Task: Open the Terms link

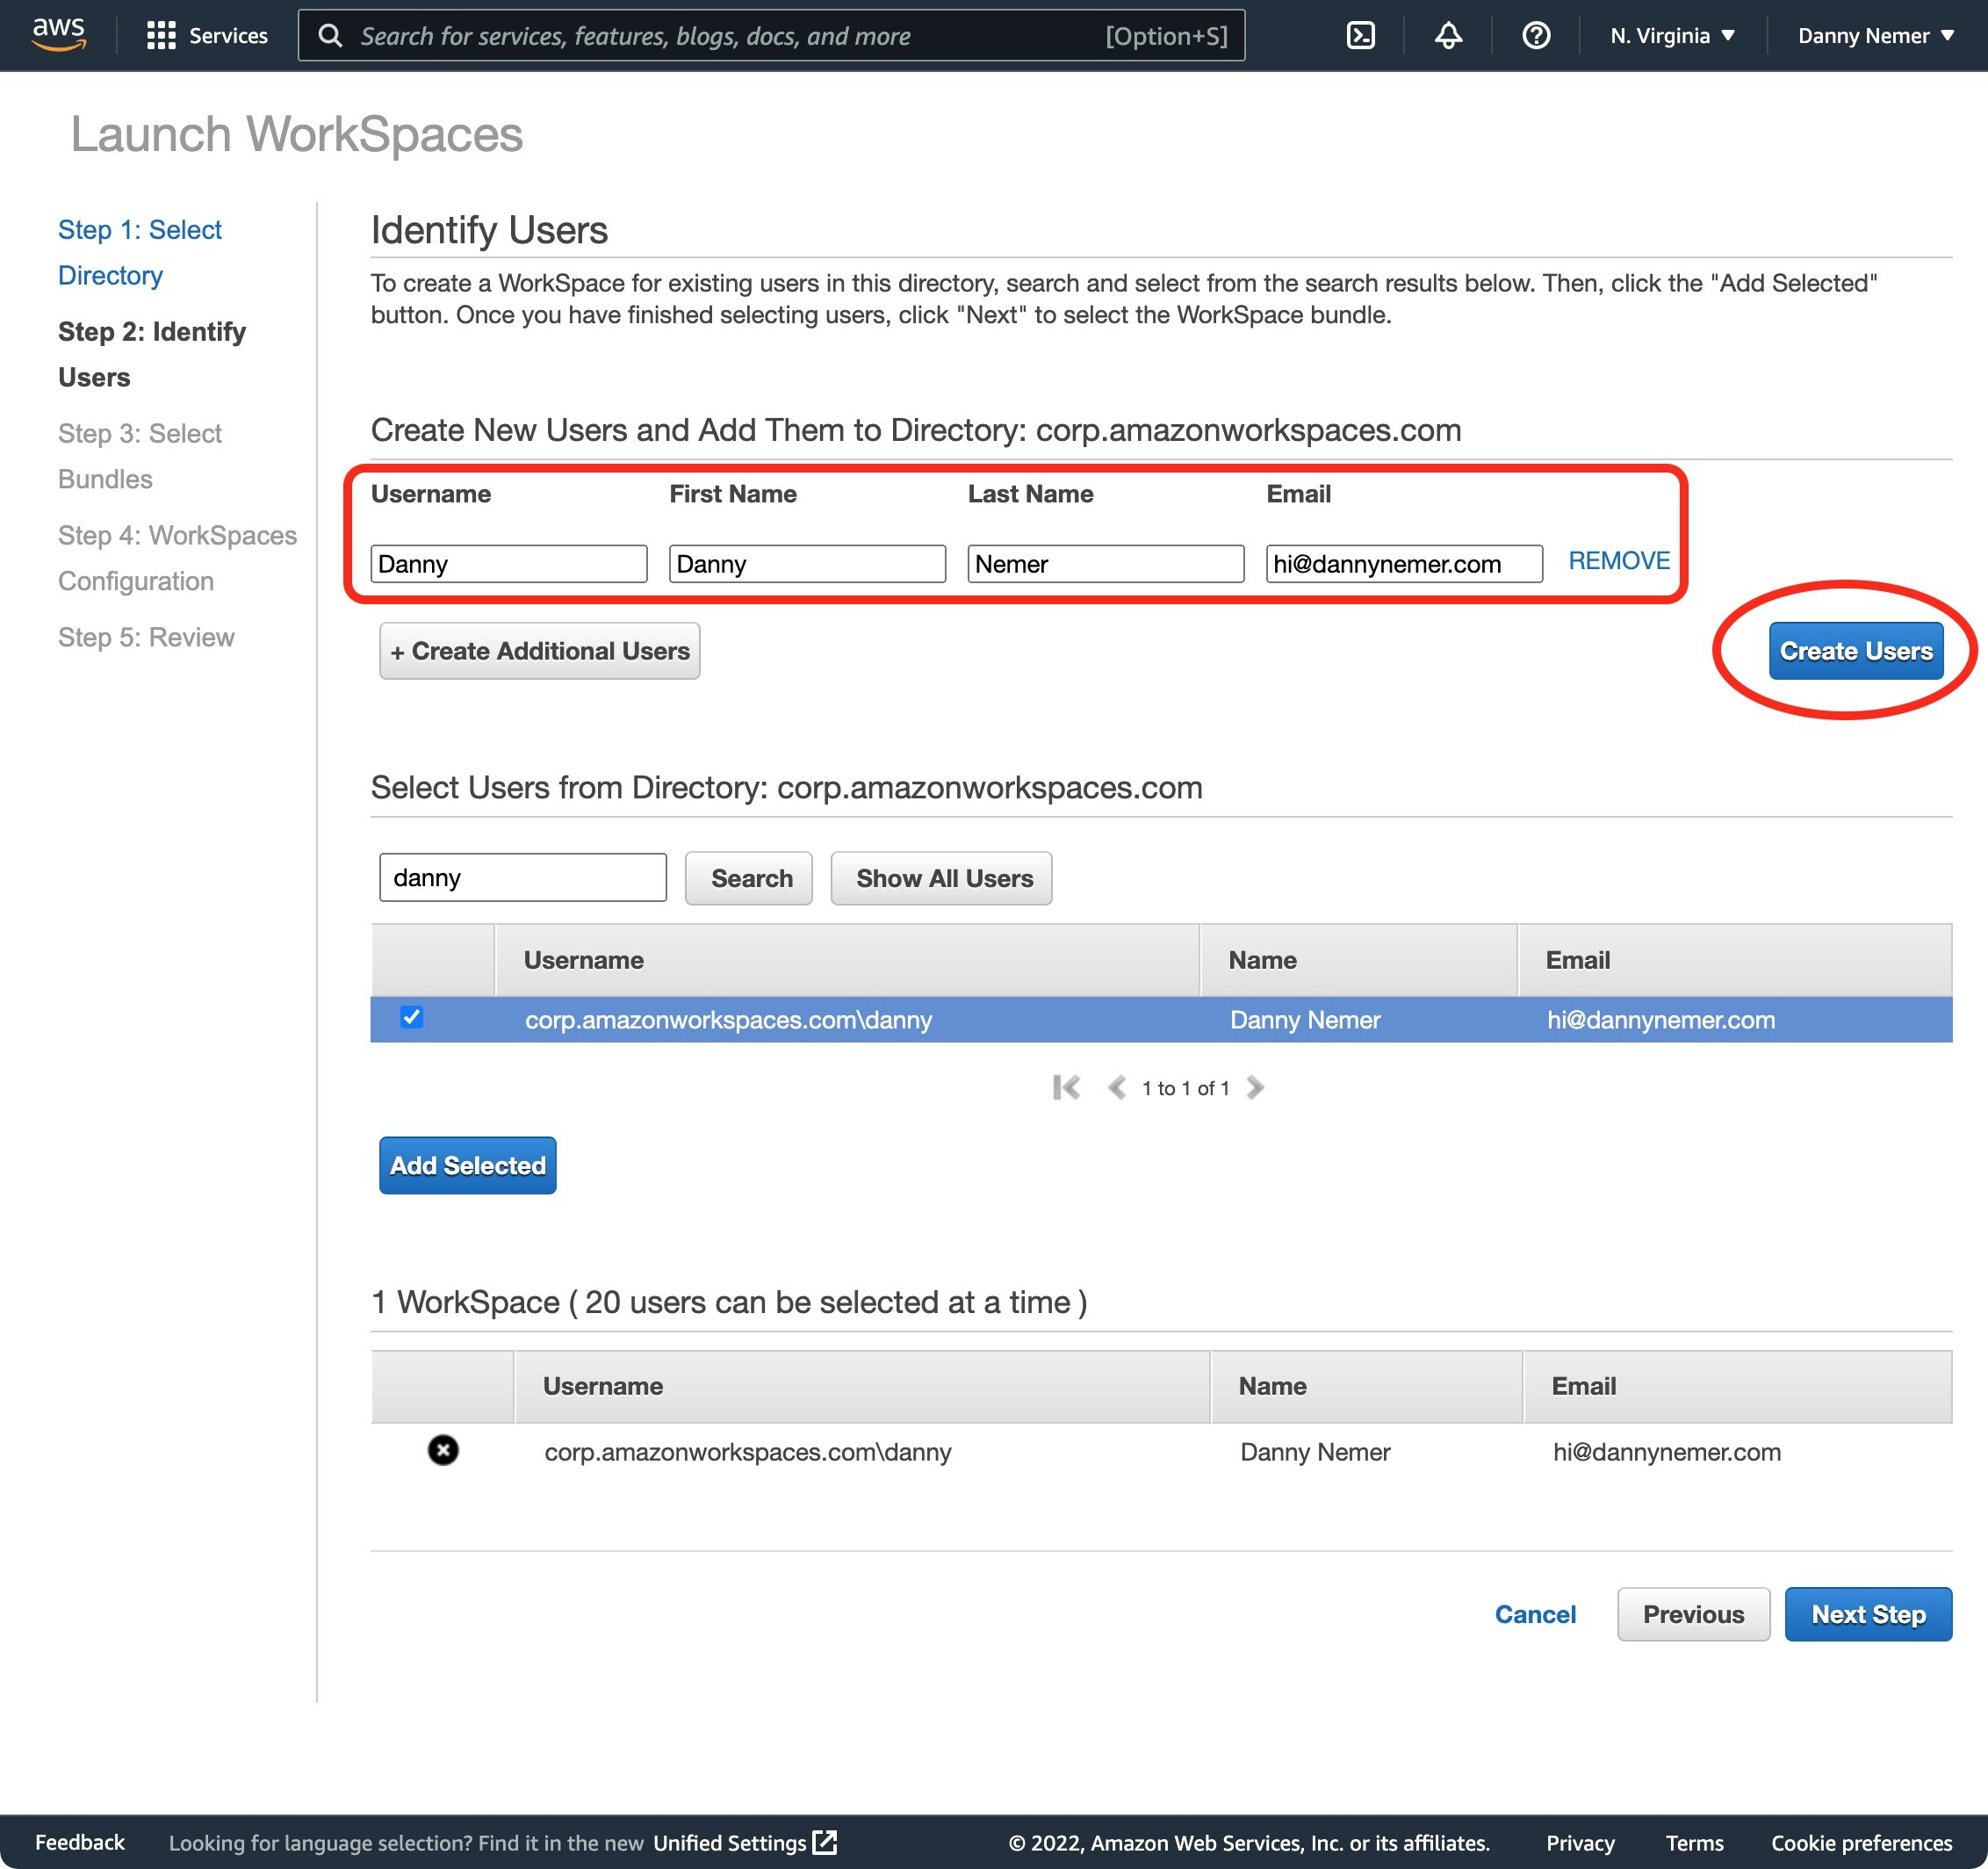Action: [1694, 1842]
